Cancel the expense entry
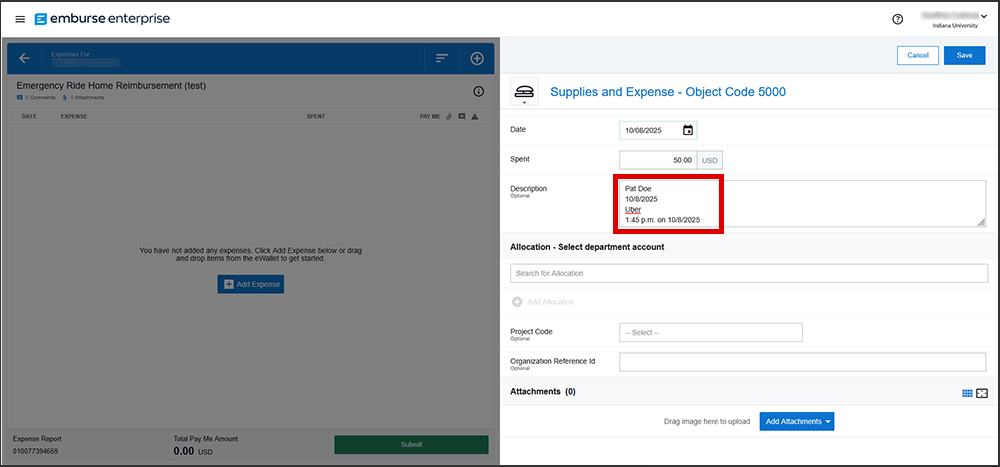 [x=917, y=56]
